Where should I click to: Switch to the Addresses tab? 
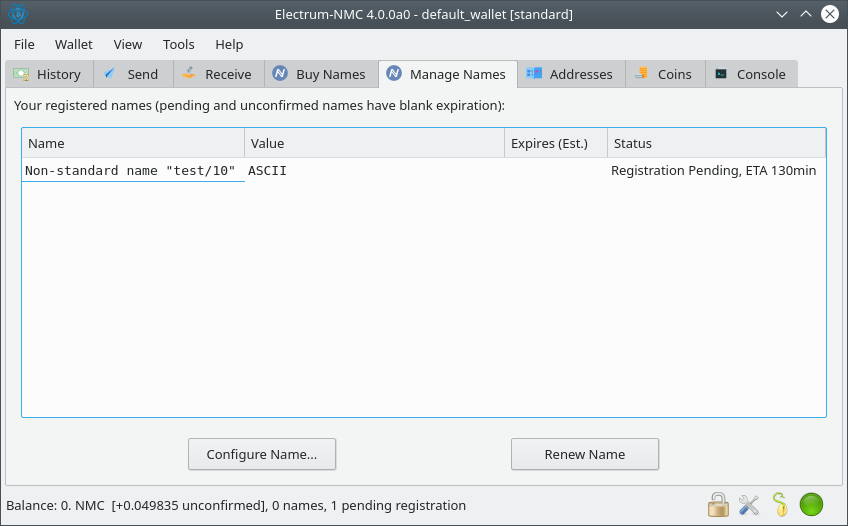pos(571,74)
